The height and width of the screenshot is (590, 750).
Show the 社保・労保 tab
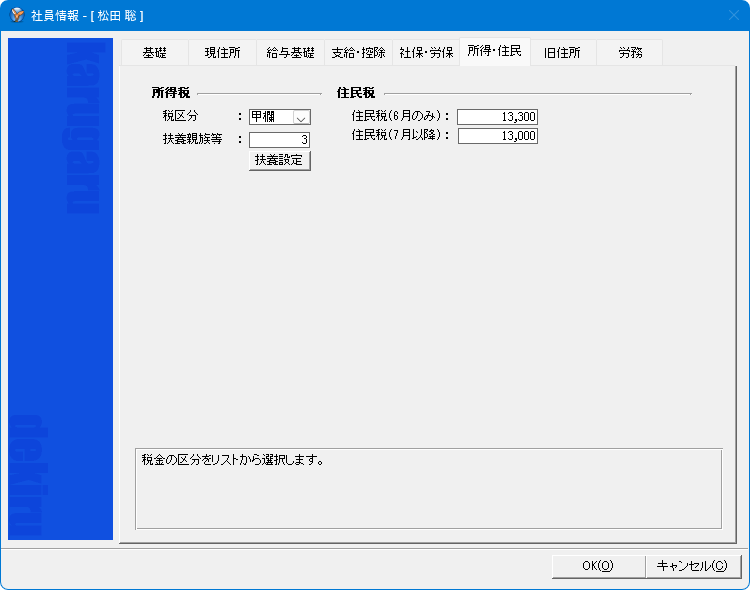pyautogui.click(x=426, y=53)
